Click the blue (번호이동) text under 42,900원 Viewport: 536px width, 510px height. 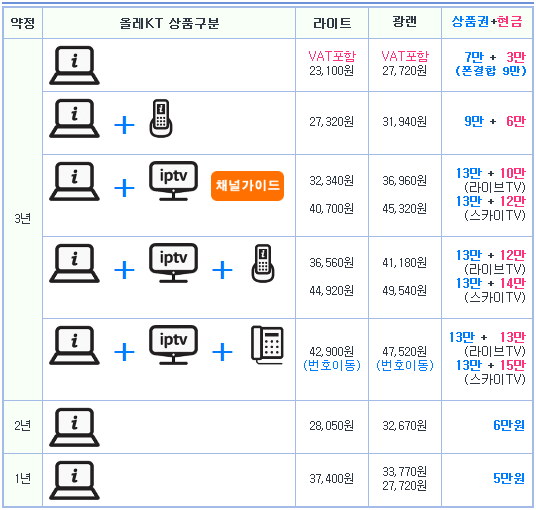332,365
